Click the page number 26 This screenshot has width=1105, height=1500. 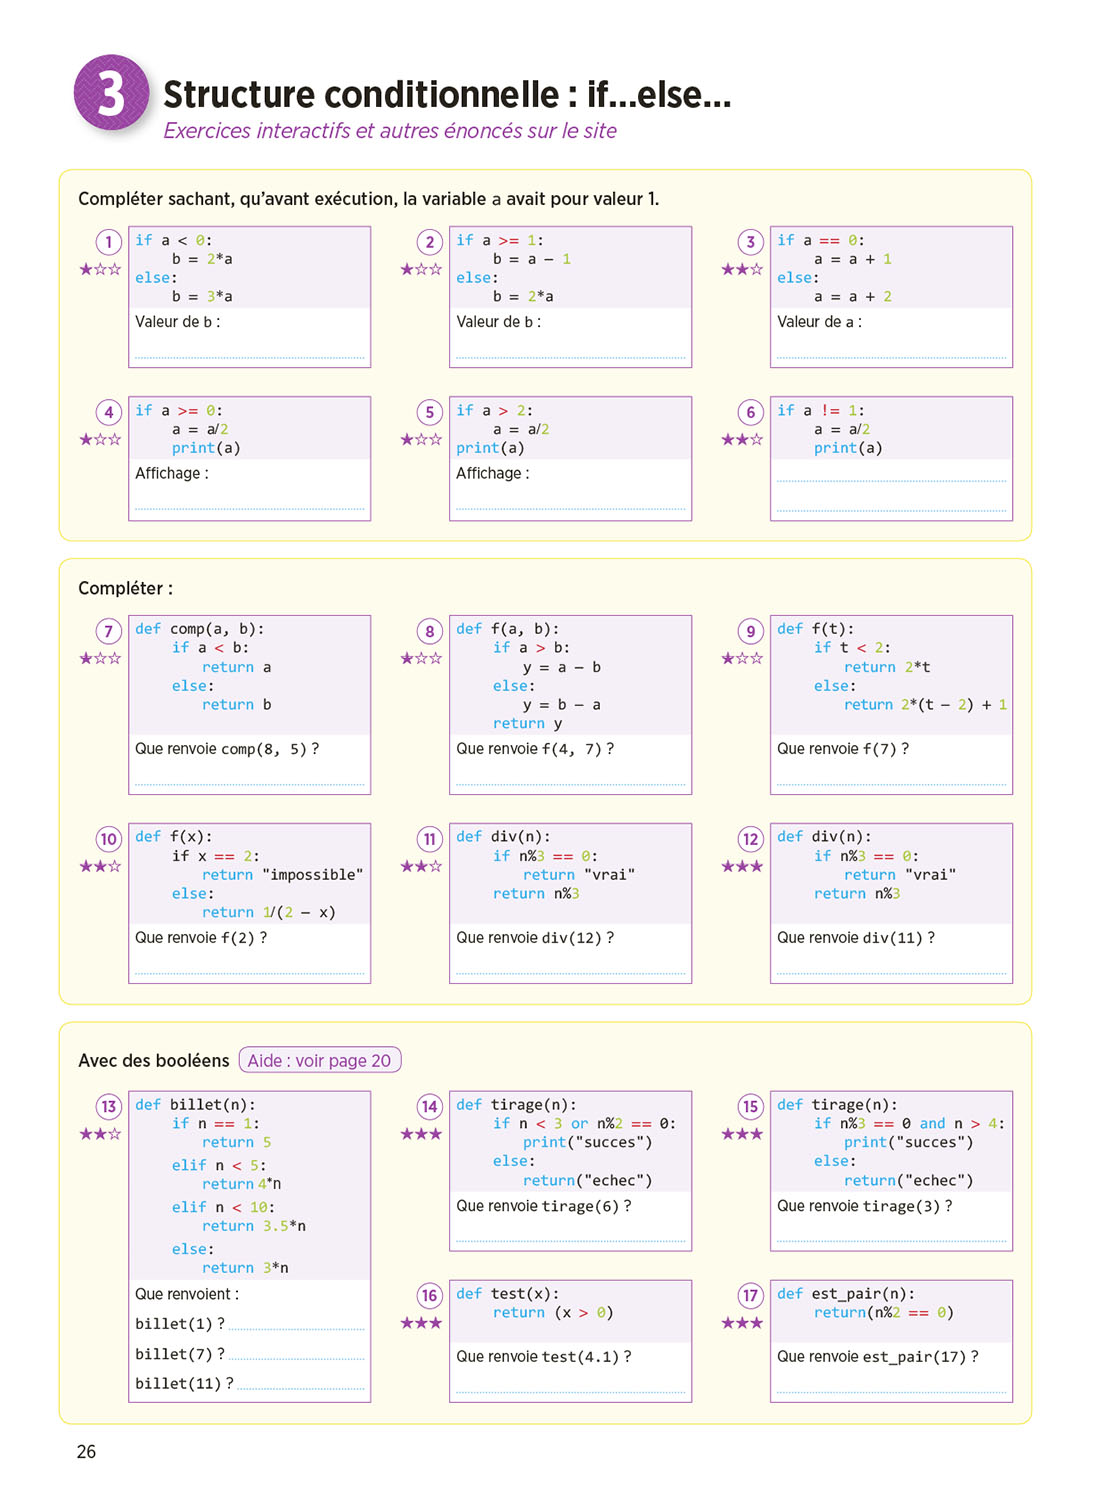[x=87, y=1451]
